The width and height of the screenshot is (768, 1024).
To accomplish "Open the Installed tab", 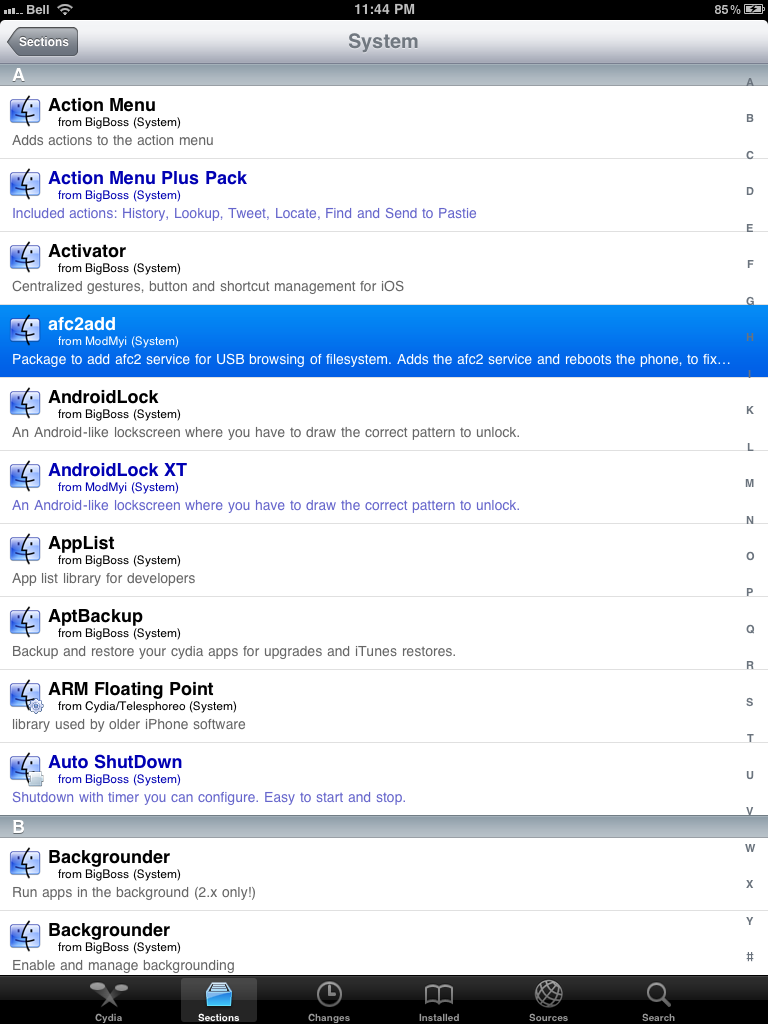I will (438, 1000).
